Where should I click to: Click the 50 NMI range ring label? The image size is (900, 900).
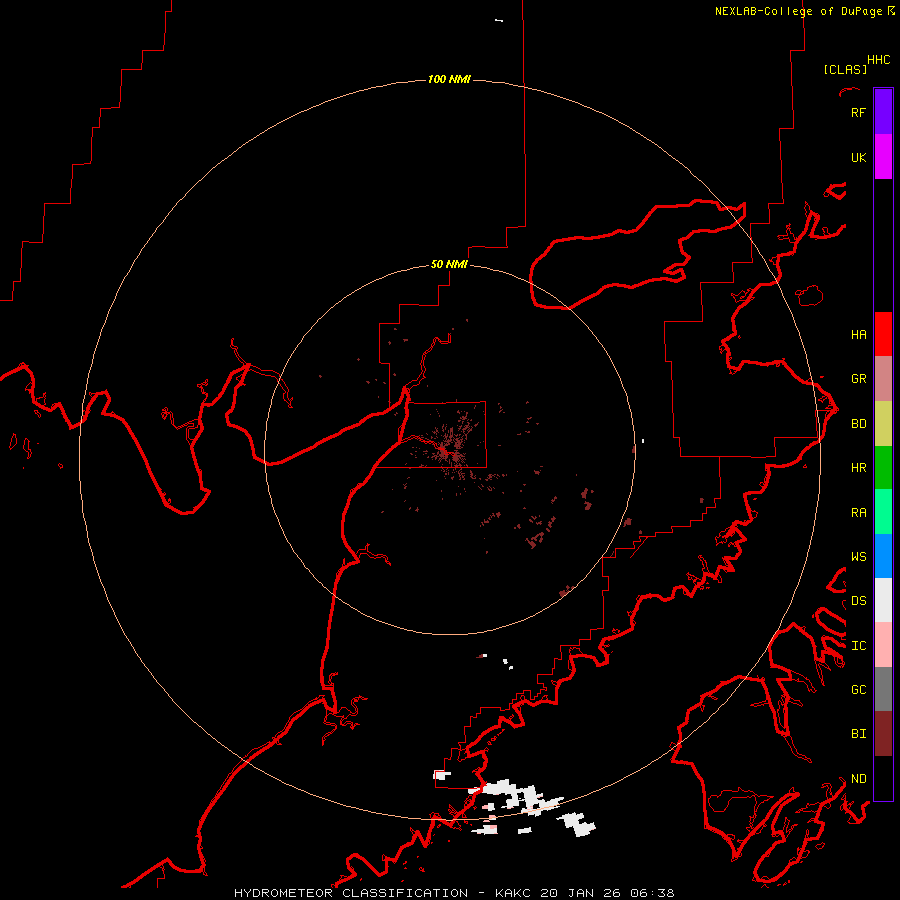tap(449, 264)
